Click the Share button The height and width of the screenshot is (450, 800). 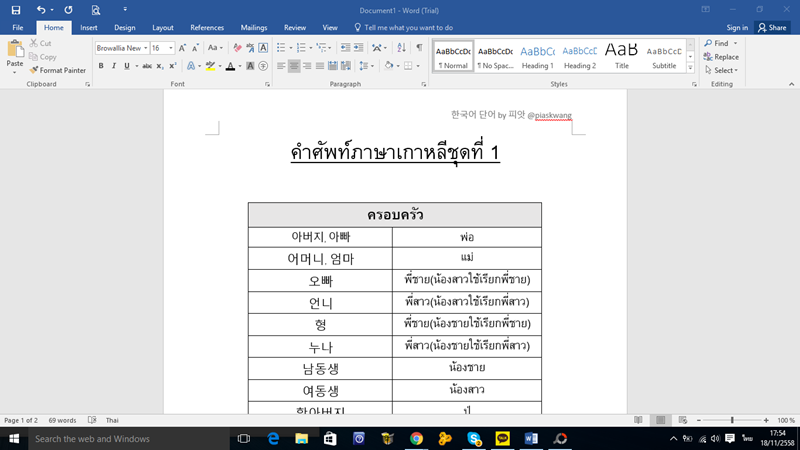click(772, 28)
